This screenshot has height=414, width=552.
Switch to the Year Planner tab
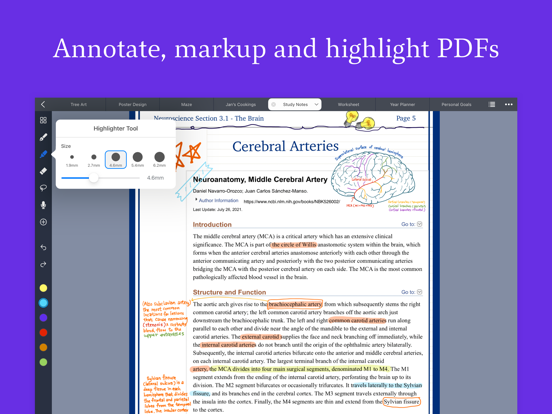click(x=402, y=105)
